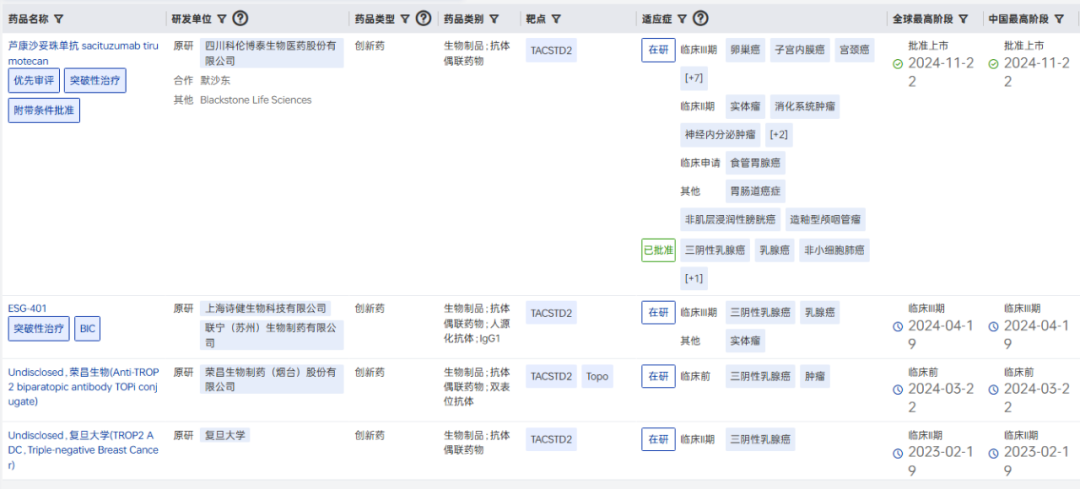Image resolution: width=1080 pixels, height=489 pixels.
Task: Filter the 靶点 column
Action: [x=555, y=19]
